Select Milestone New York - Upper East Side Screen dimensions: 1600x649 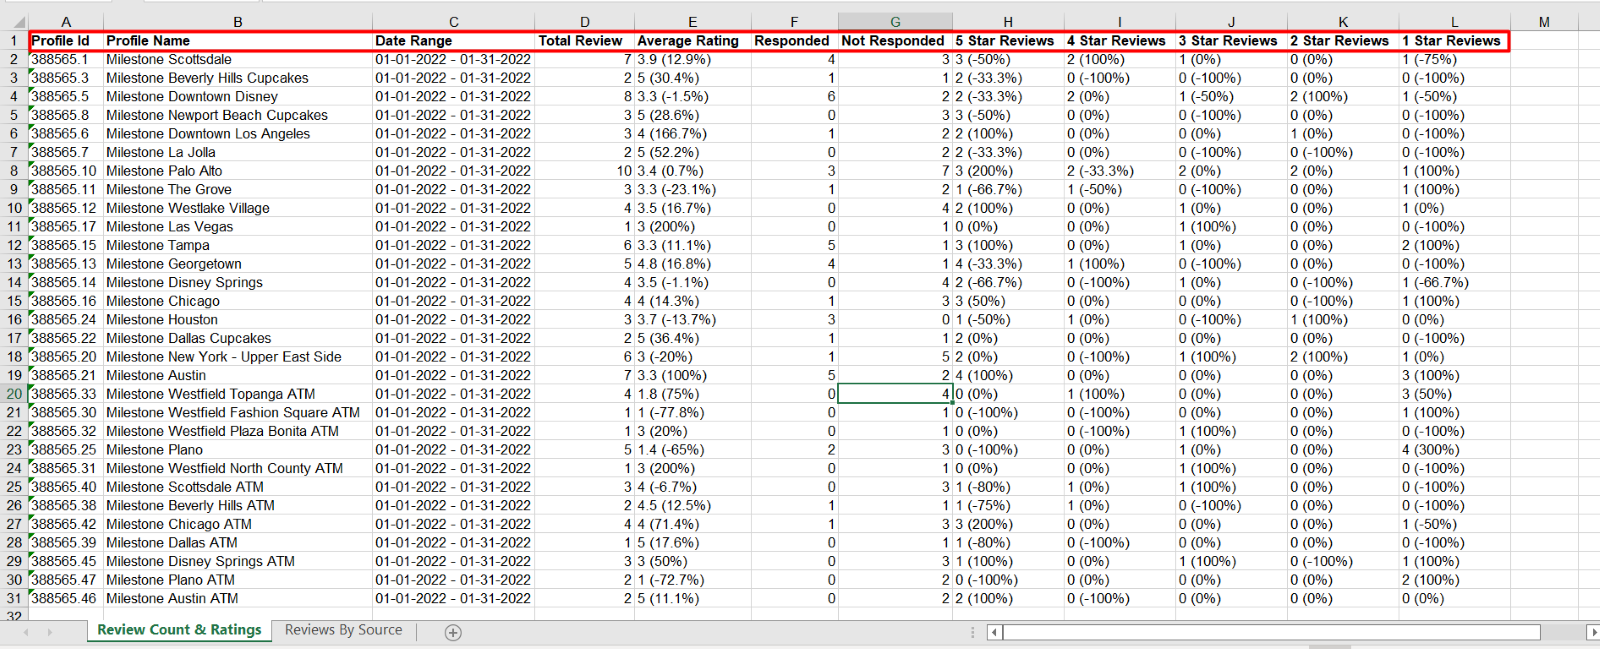238,357
